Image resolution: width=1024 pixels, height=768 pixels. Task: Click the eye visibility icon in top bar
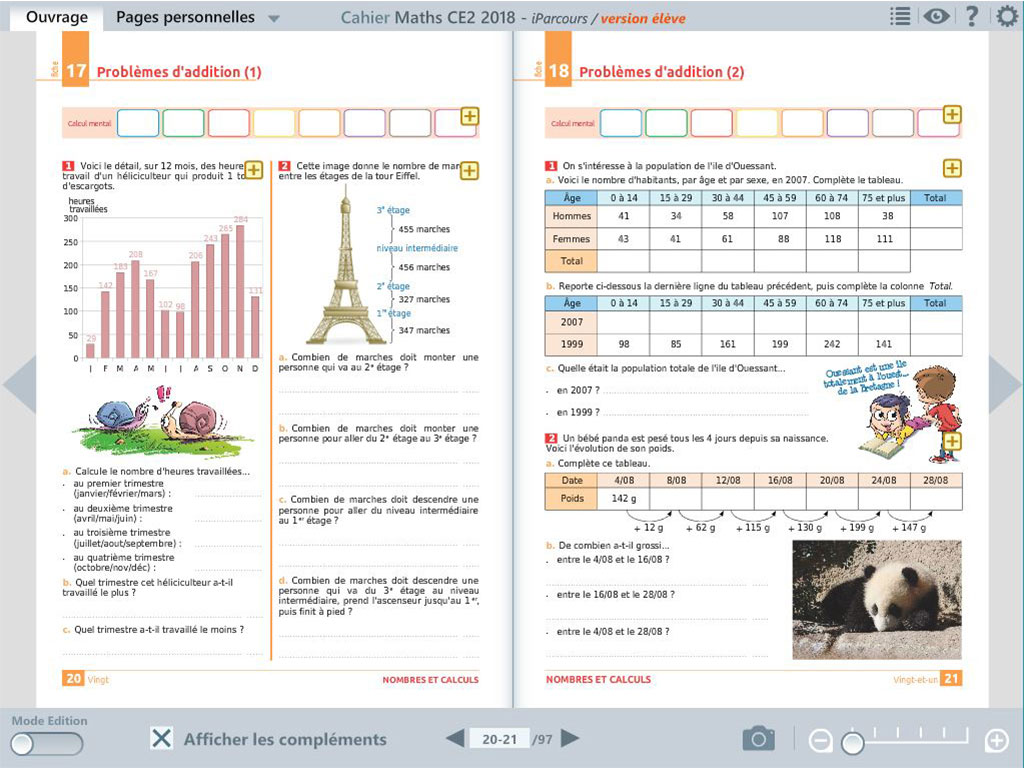pyautogui.click(x=936, y=16)
